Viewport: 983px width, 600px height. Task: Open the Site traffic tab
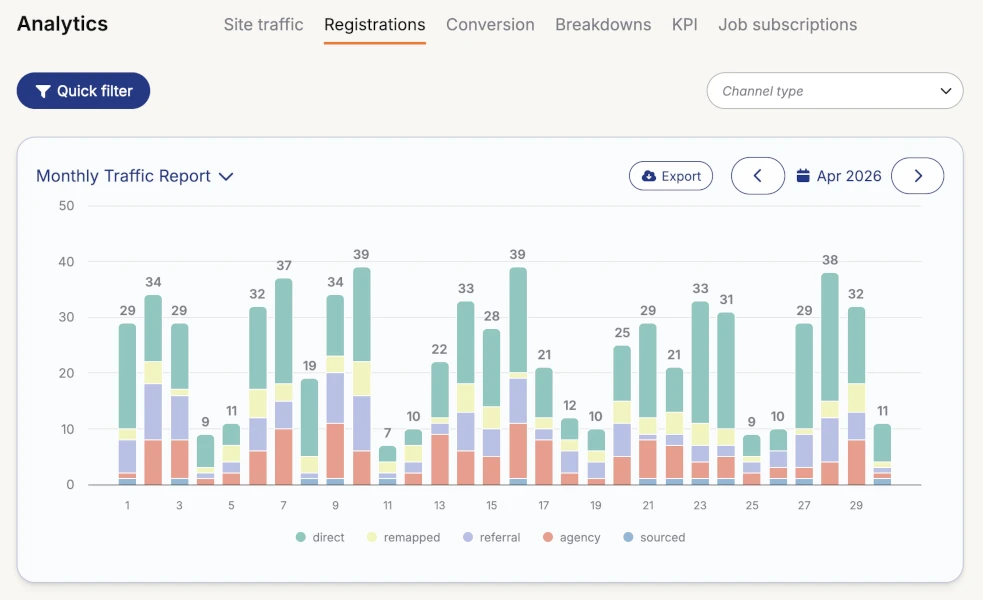(x=263, y=24)
